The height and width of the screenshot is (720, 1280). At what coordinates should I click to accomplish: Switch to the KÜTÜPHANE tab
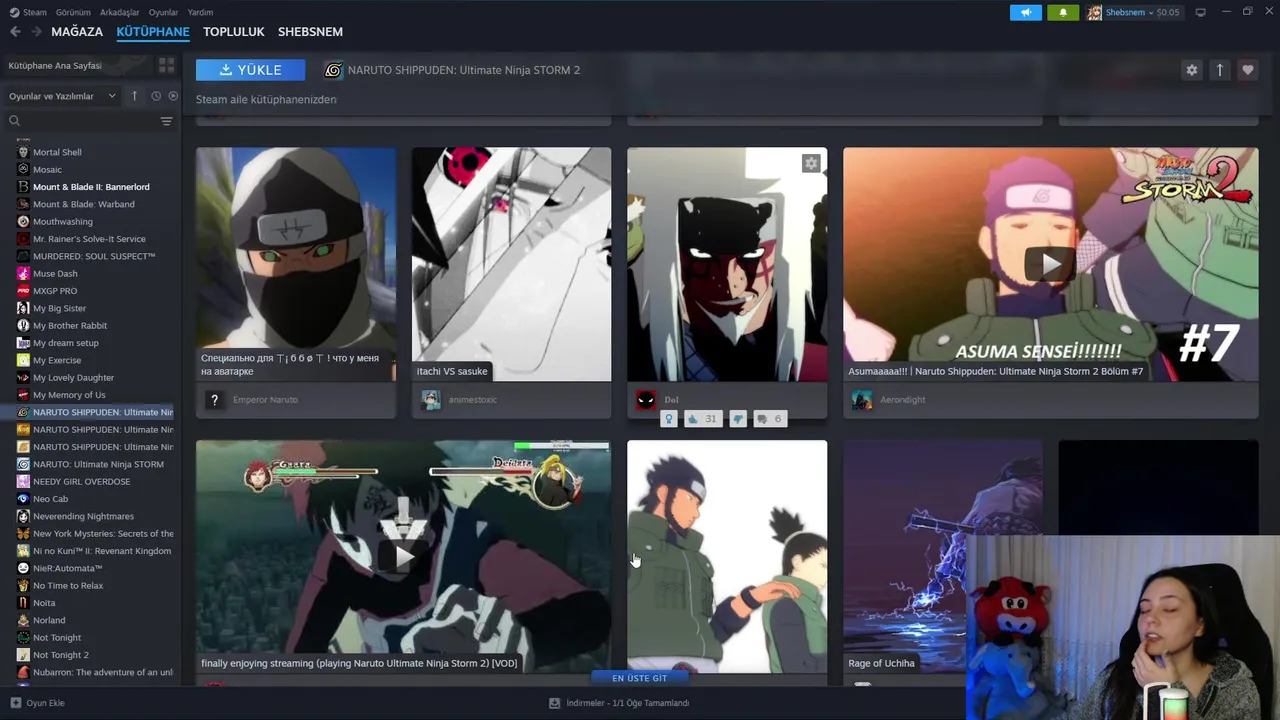153,32
